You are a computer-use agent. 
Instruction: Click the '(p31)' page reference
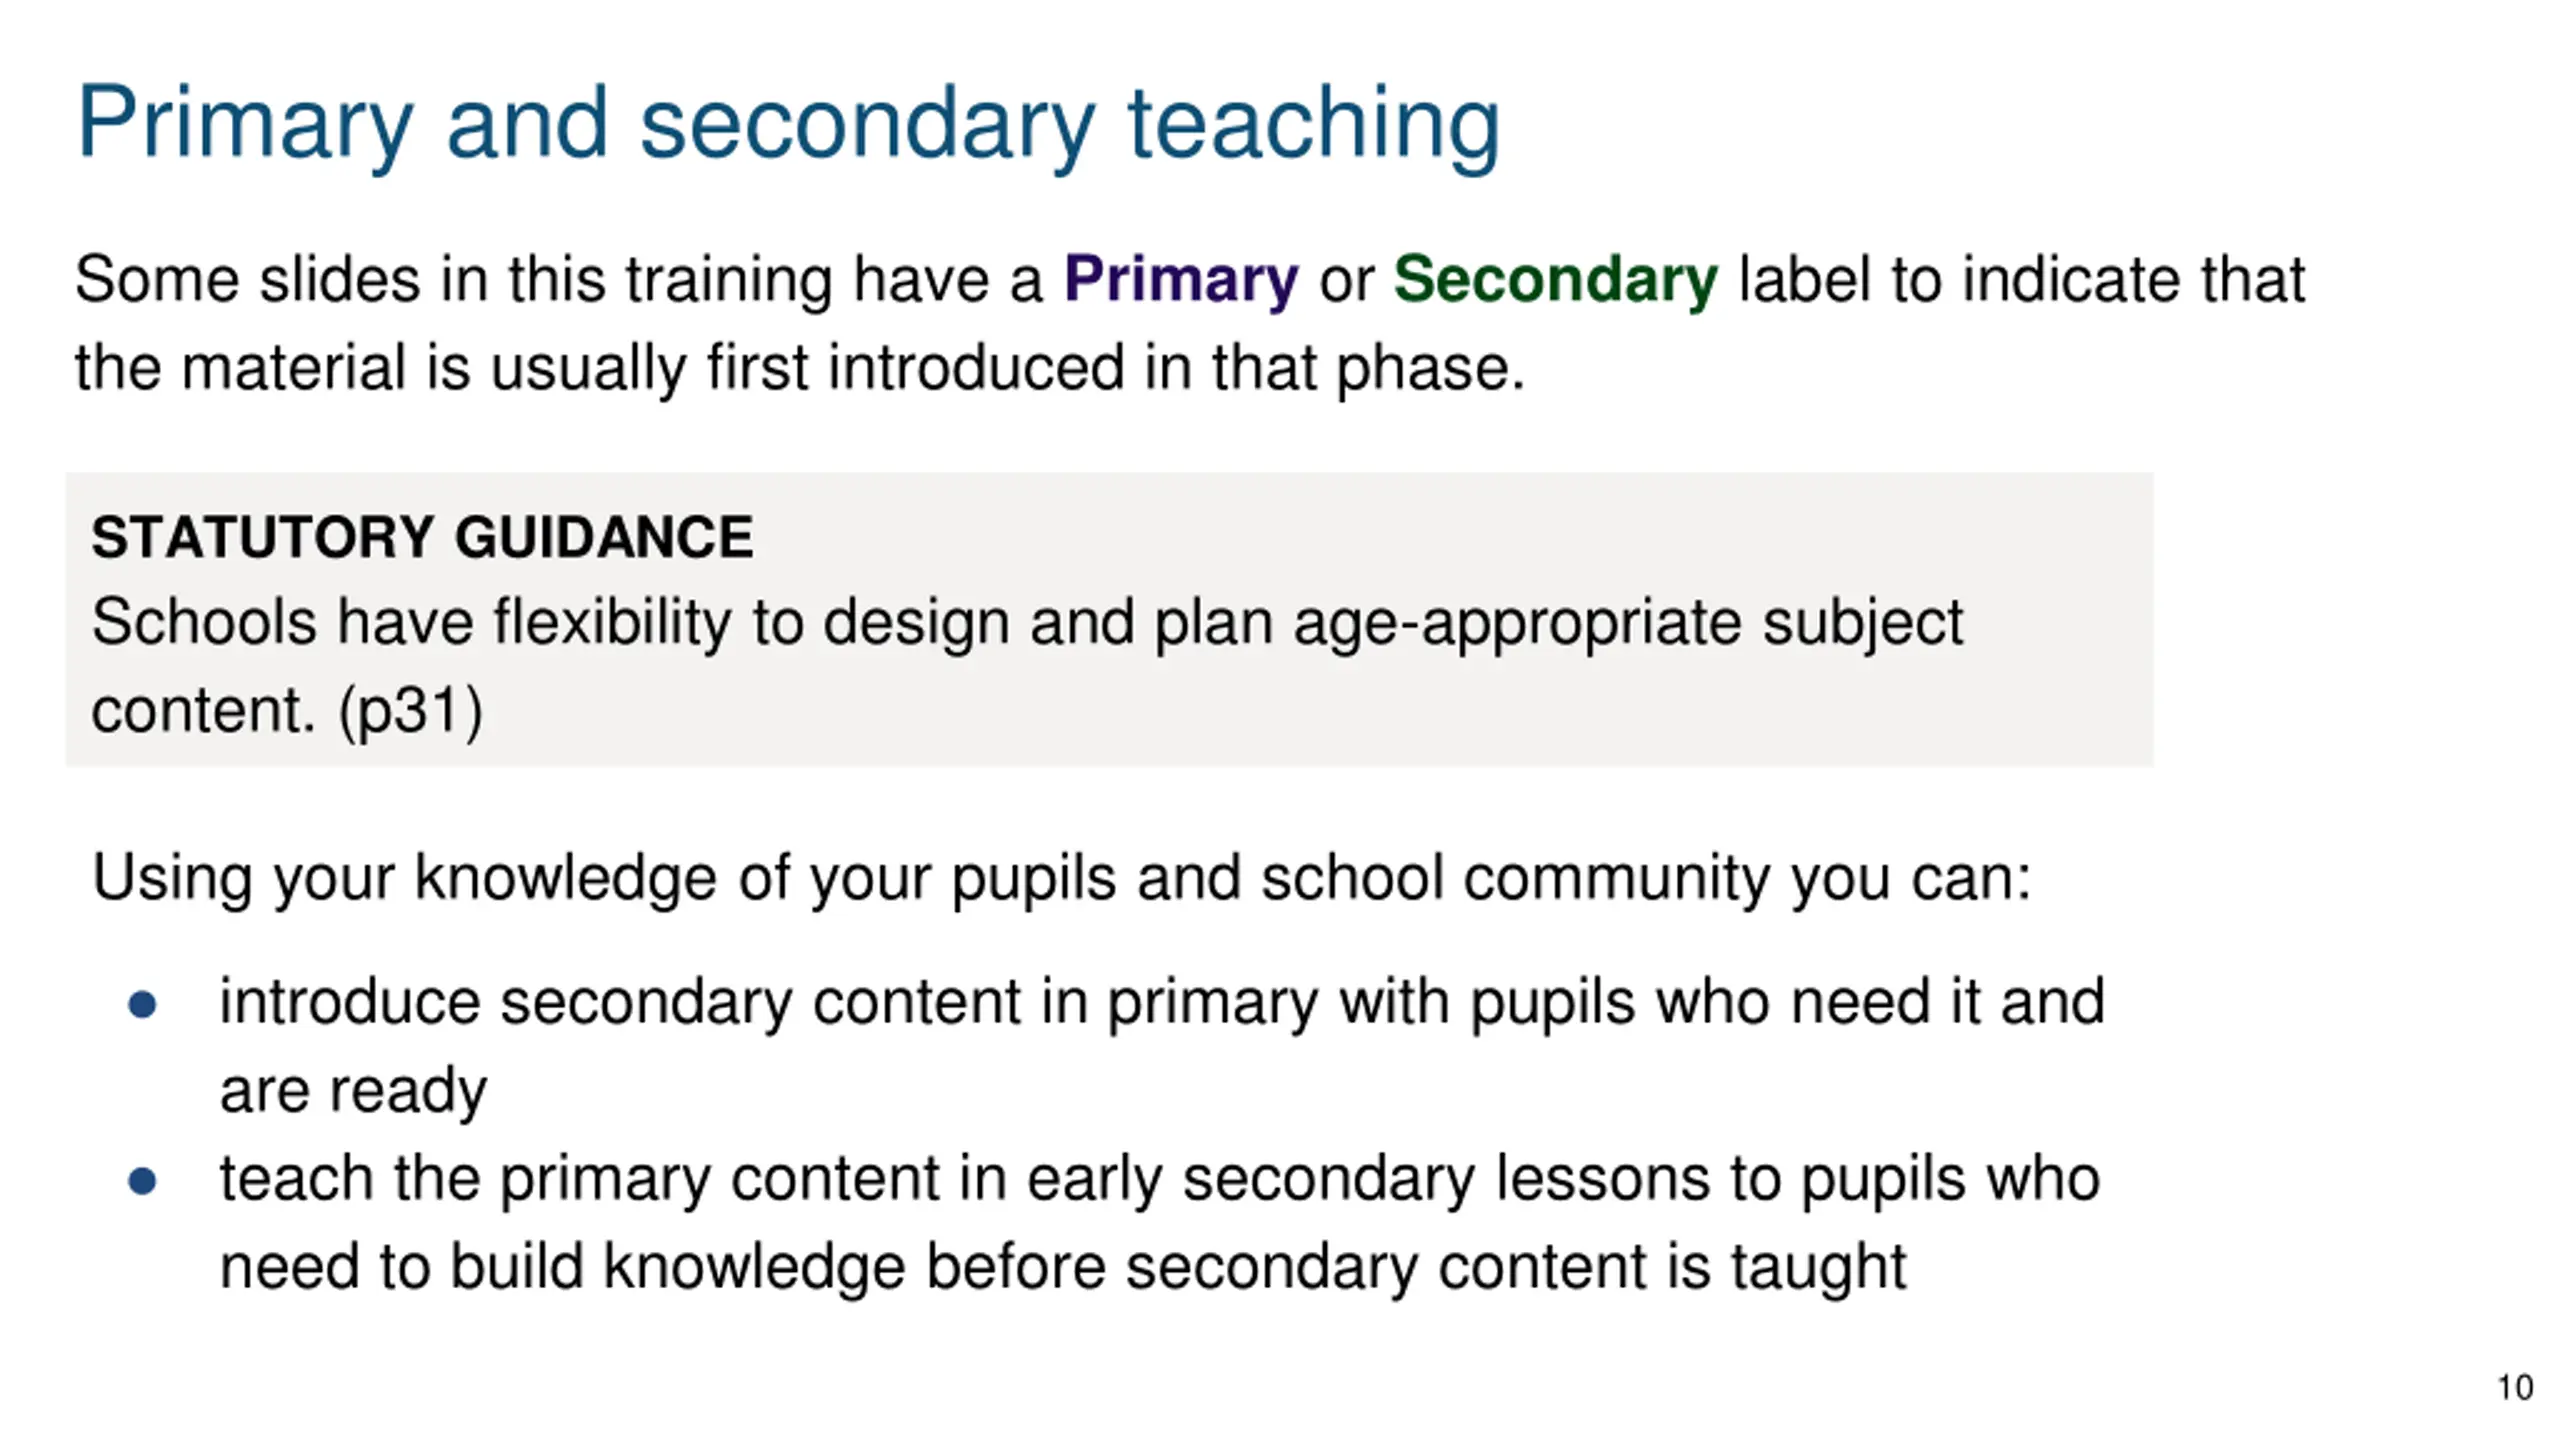411,711
